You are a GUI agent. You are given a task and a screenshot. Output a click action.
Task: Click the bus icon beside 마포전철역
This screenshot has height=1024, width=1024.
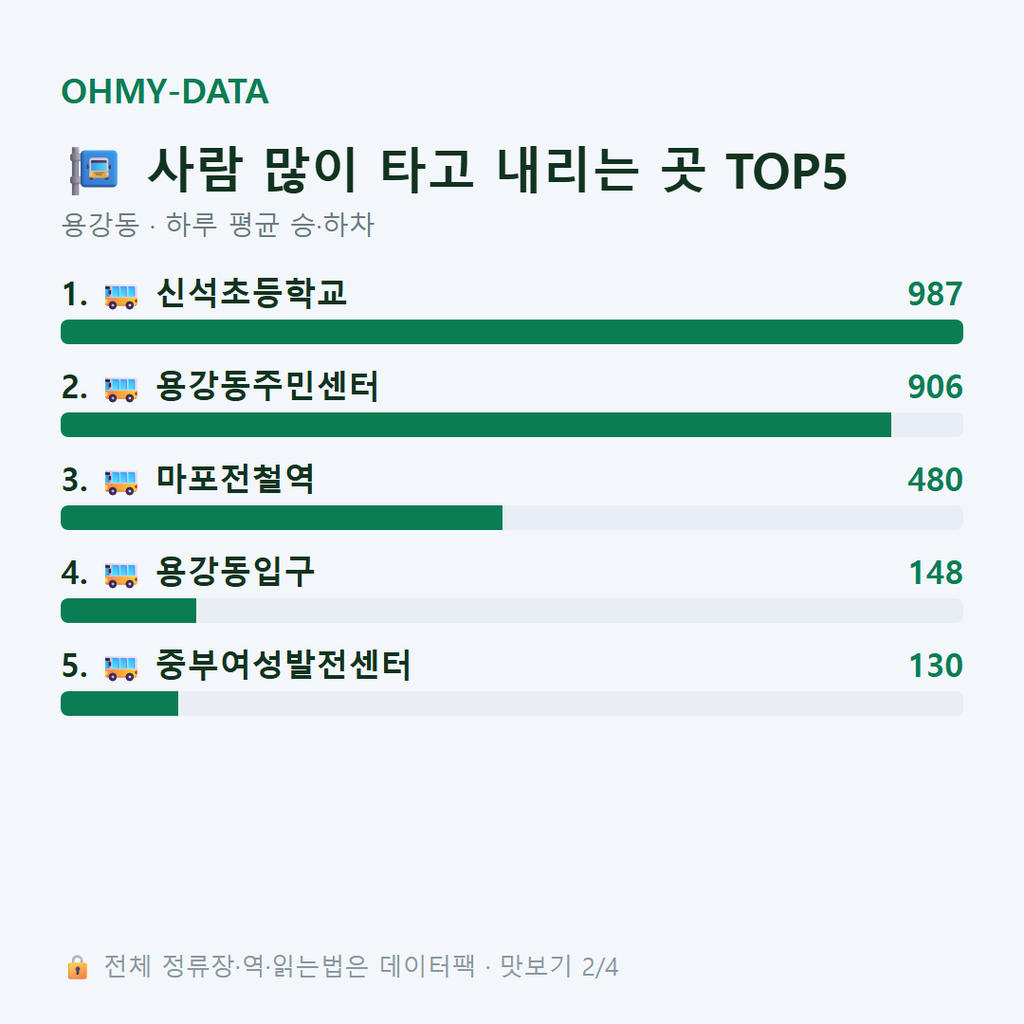click(121, 482)
